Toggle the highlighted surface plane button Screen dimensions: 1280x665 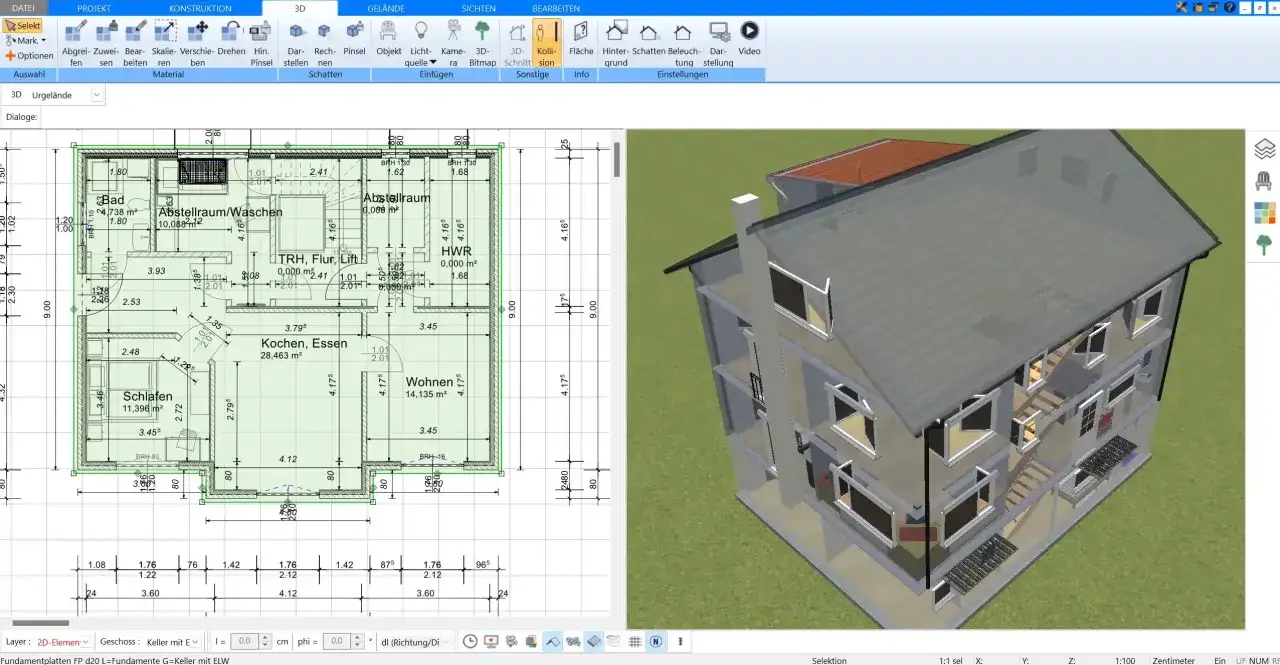click(594, 641)
